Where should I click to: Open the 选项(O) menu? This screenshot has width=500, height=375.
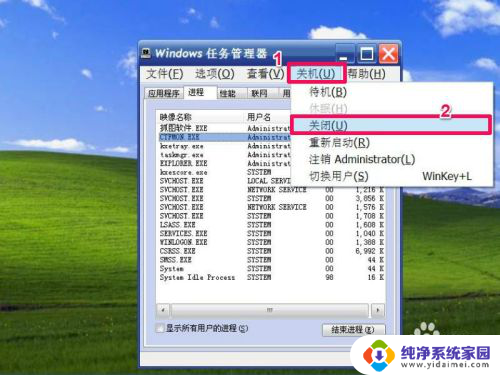[x=215, y=74]
